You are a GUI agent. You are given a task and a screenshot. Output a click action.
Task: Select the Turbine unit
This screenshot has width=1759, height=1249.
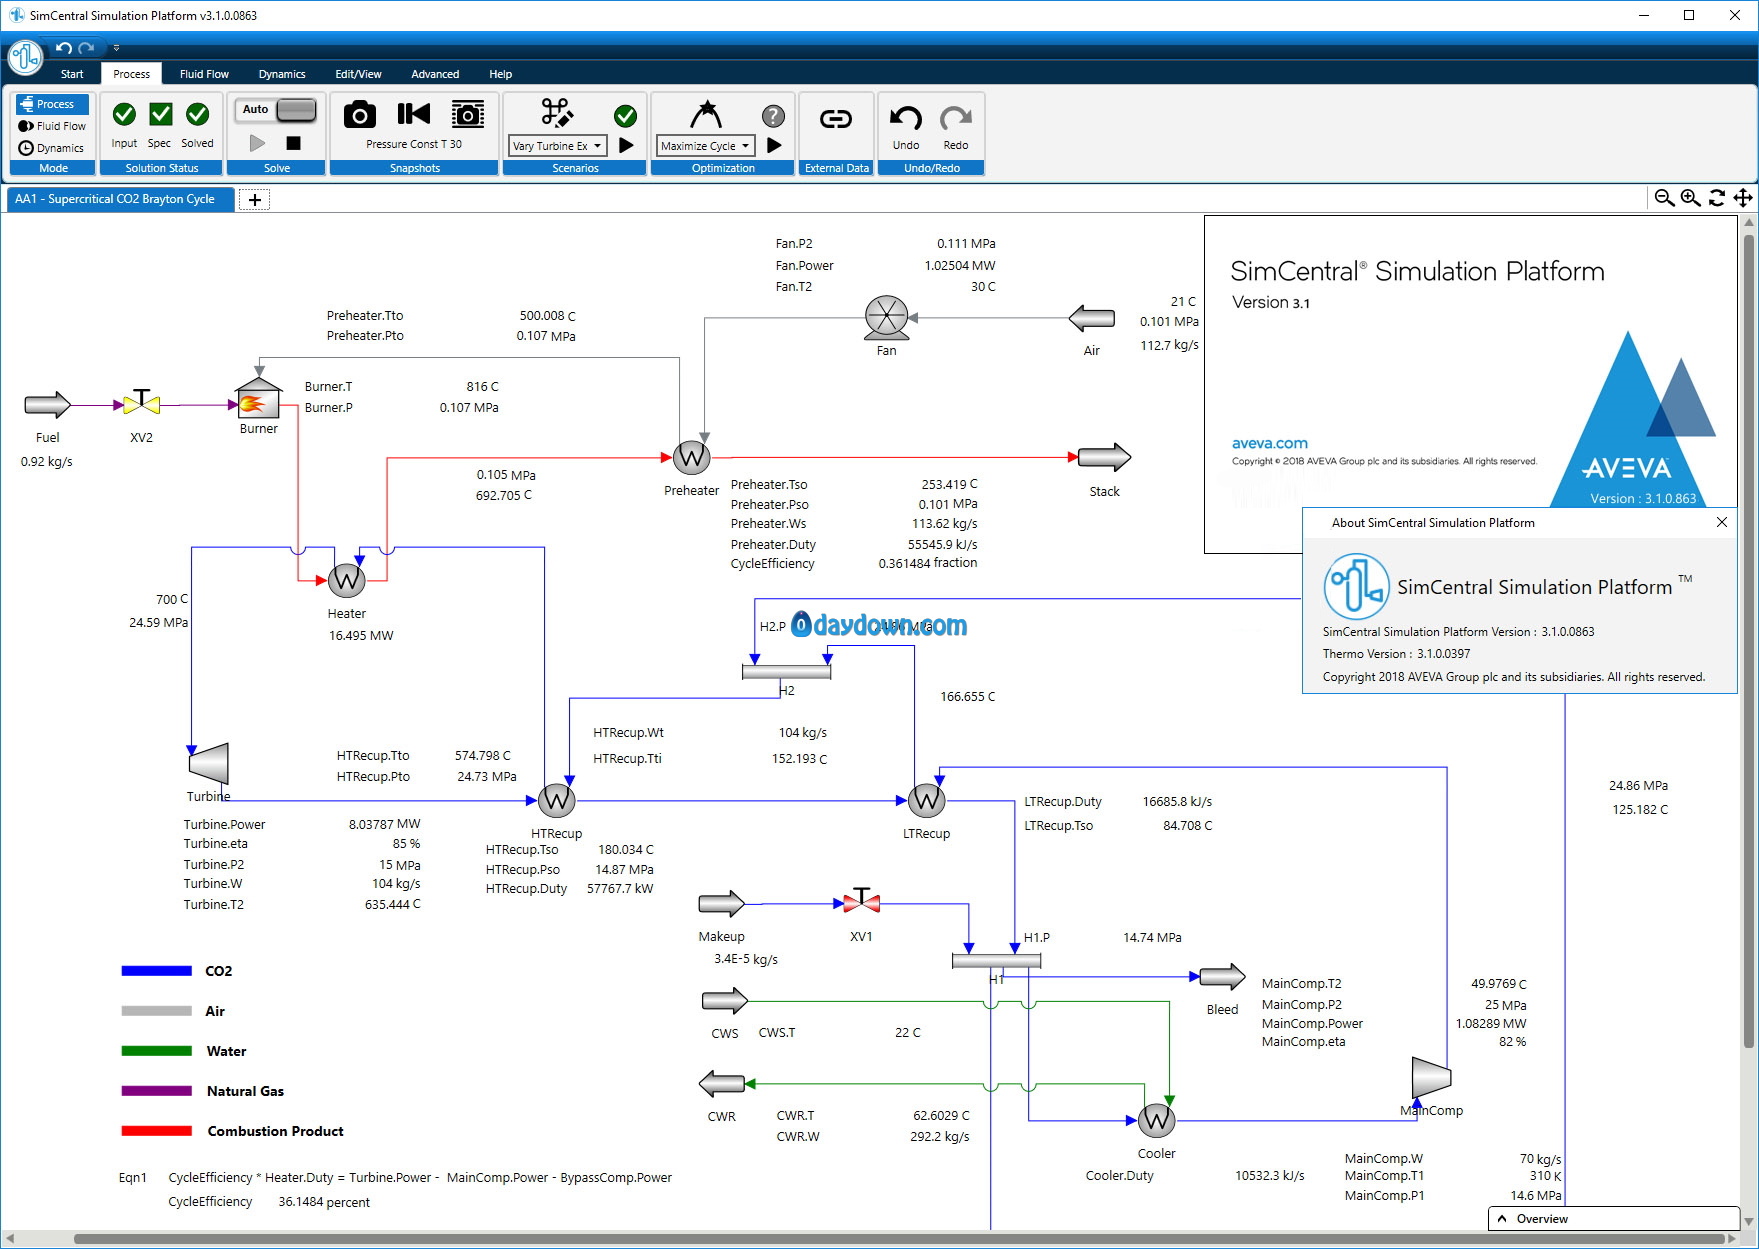[x=209, y=764]
